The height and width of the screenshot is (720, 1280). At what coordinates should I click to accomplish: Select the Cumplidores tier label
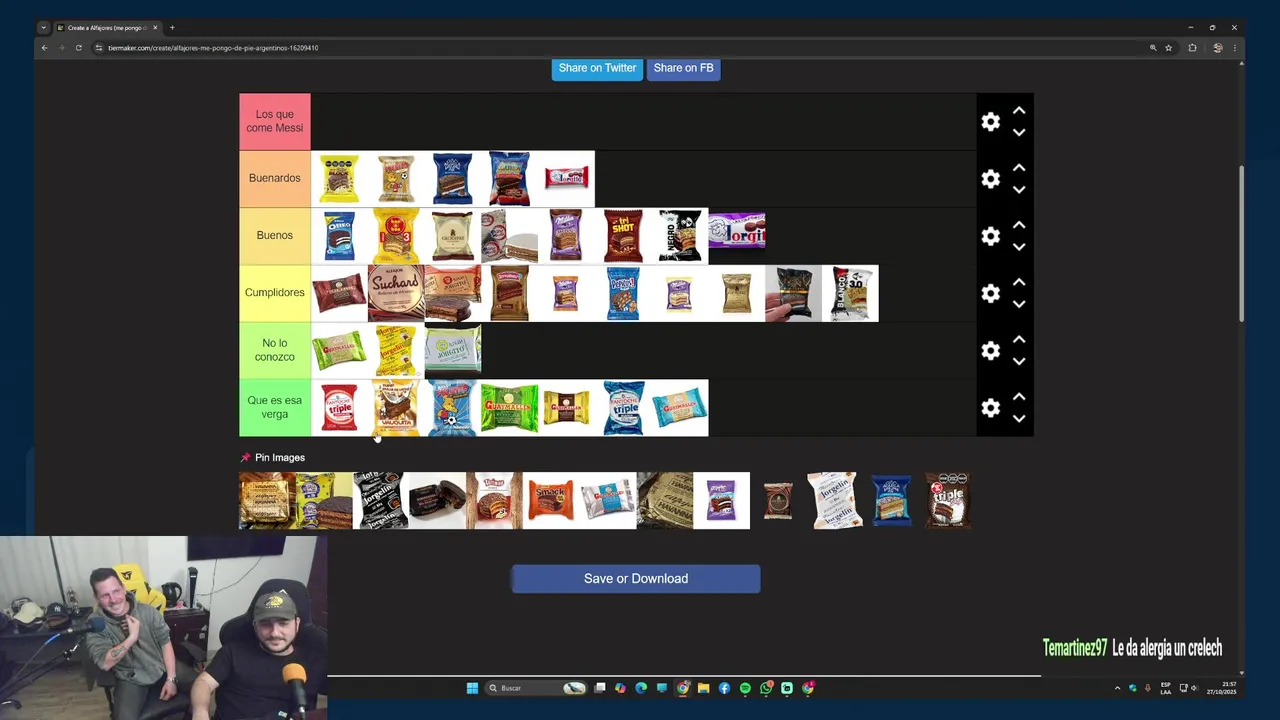point(275,293)
